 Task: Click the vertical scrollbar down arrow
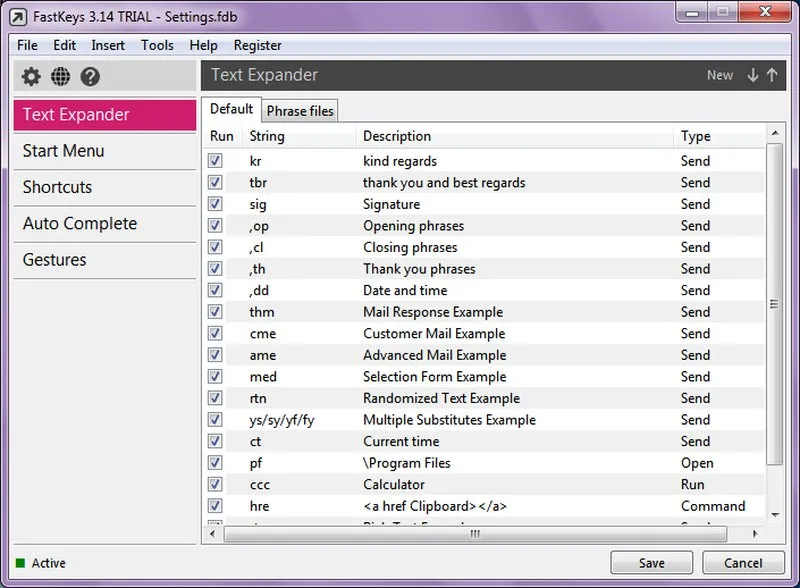click(775, 515)
